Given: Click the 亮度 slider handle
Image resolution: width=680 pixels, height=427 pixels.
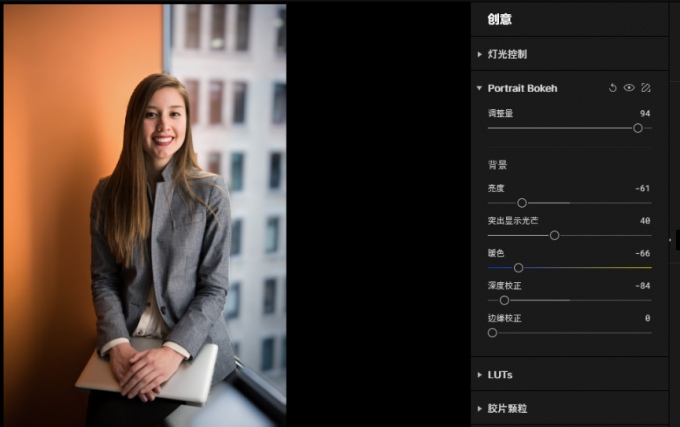Looking at the screenshot, I should [x=522, y=203].
